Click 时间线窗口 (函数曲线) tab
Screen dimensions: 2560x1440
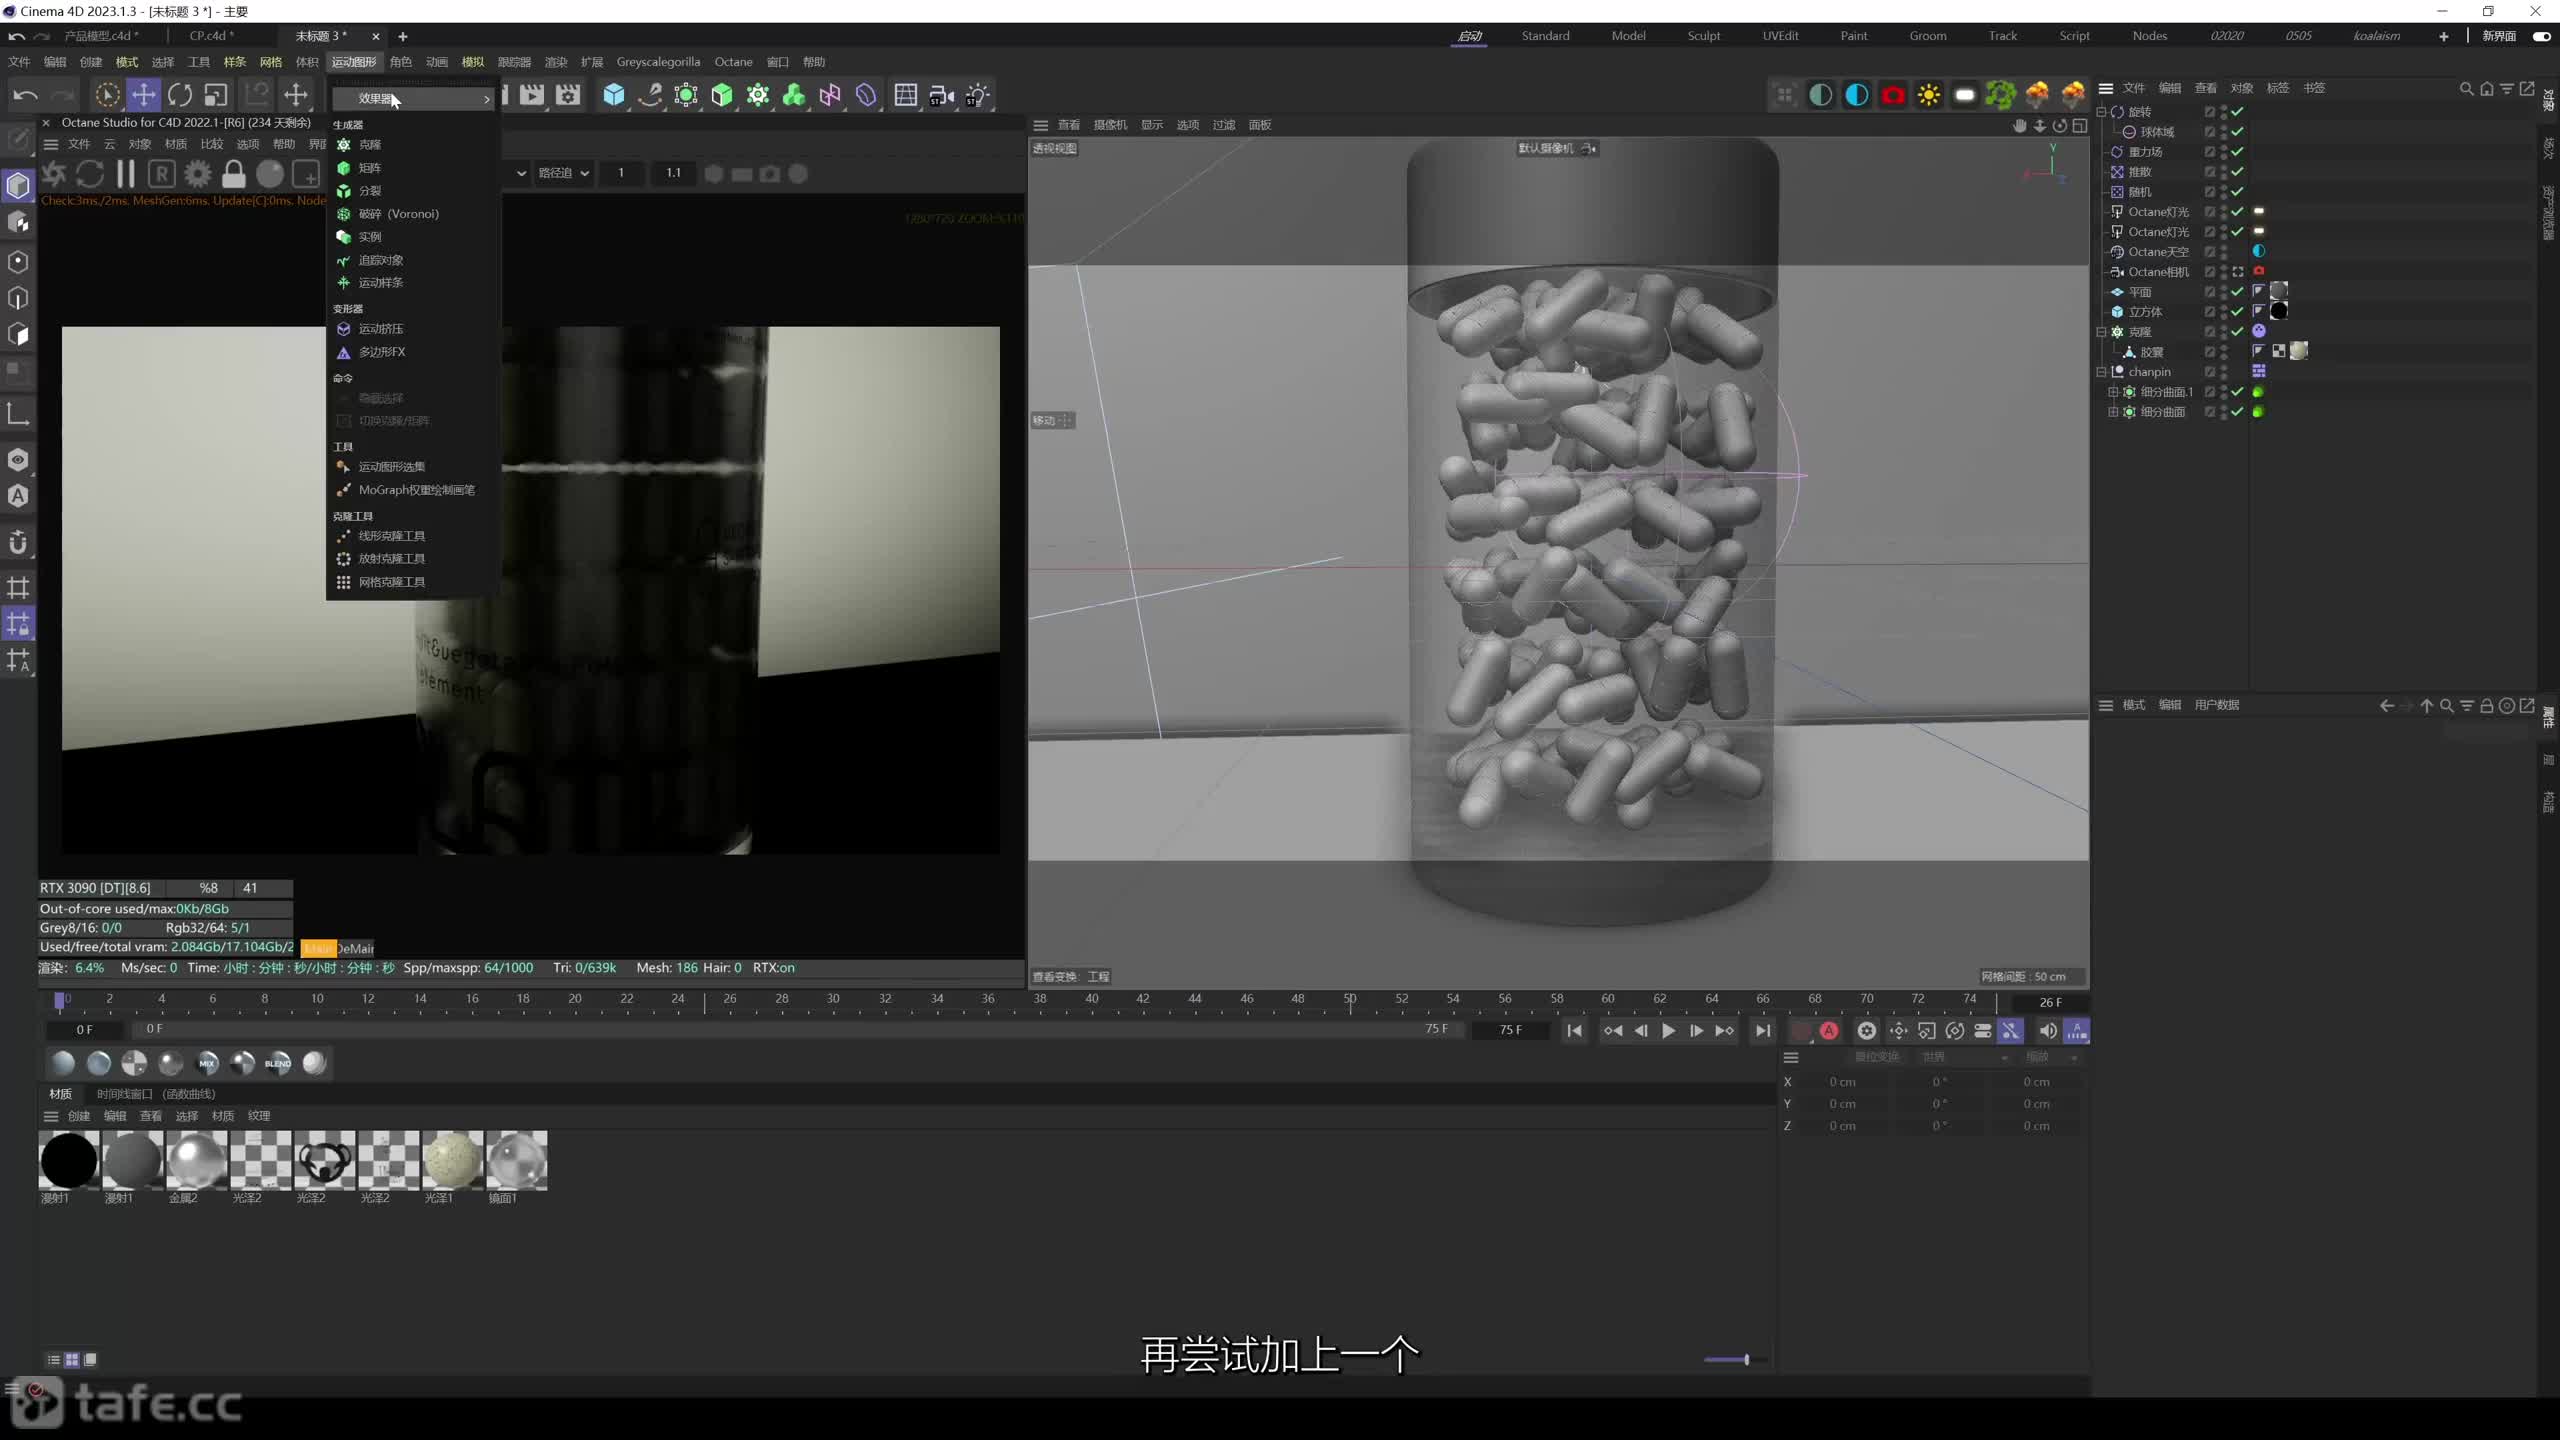(155, 1094)
